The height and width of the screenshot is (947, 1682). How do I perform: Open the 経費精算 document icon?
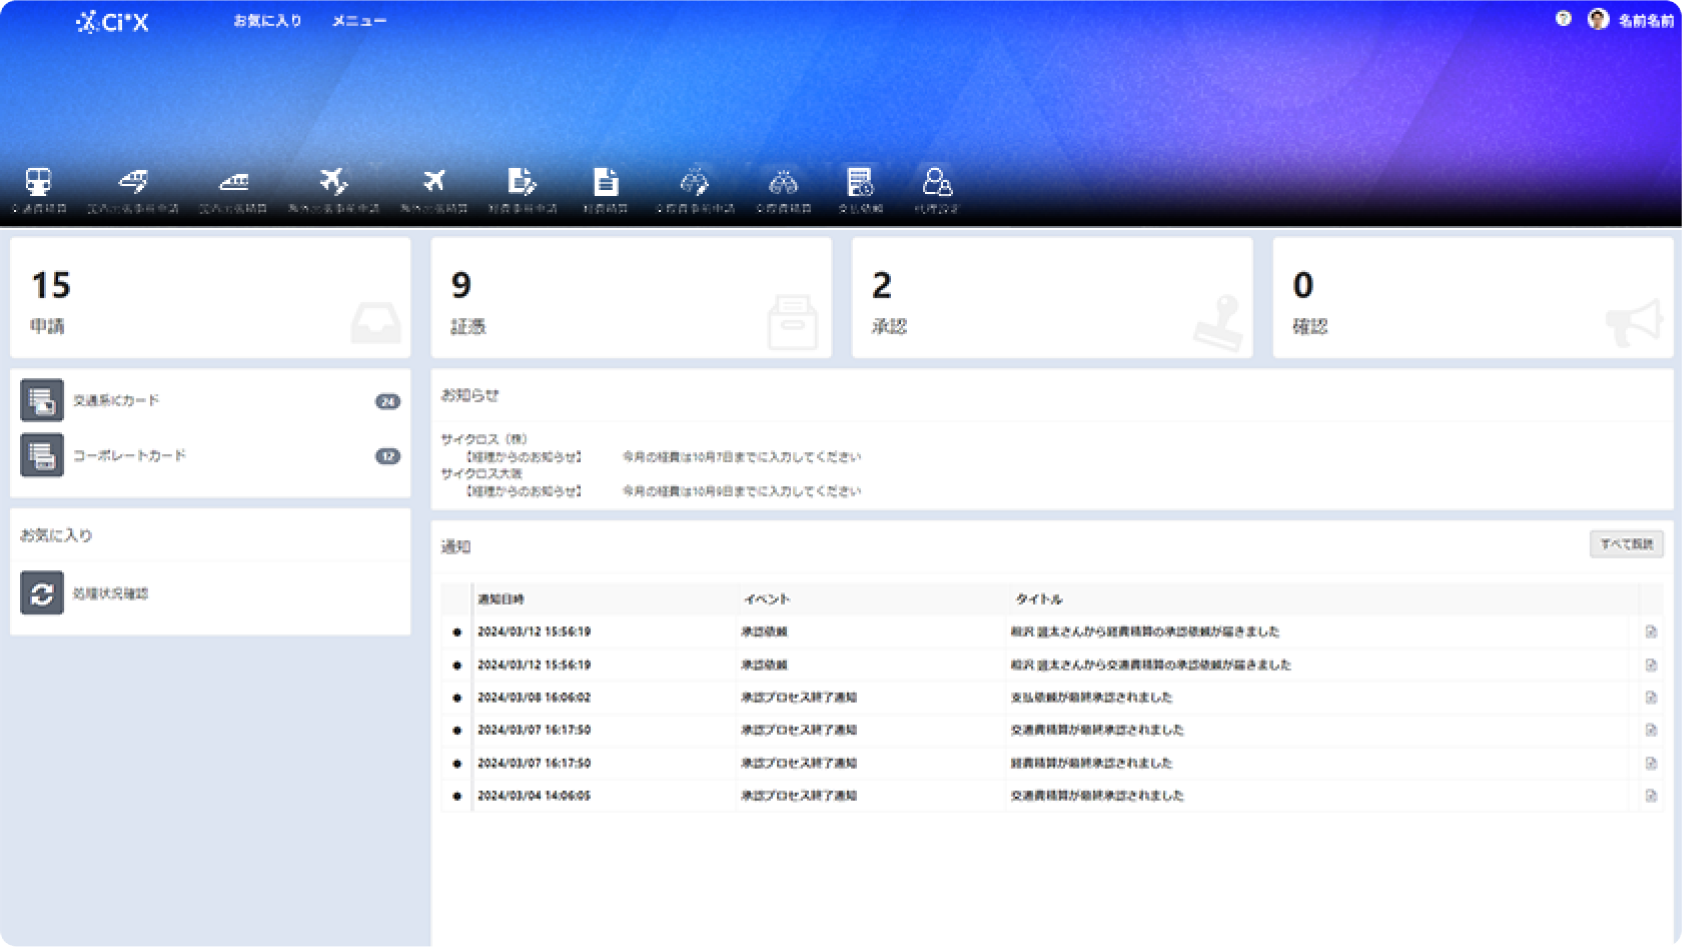(x=605, y=184)
